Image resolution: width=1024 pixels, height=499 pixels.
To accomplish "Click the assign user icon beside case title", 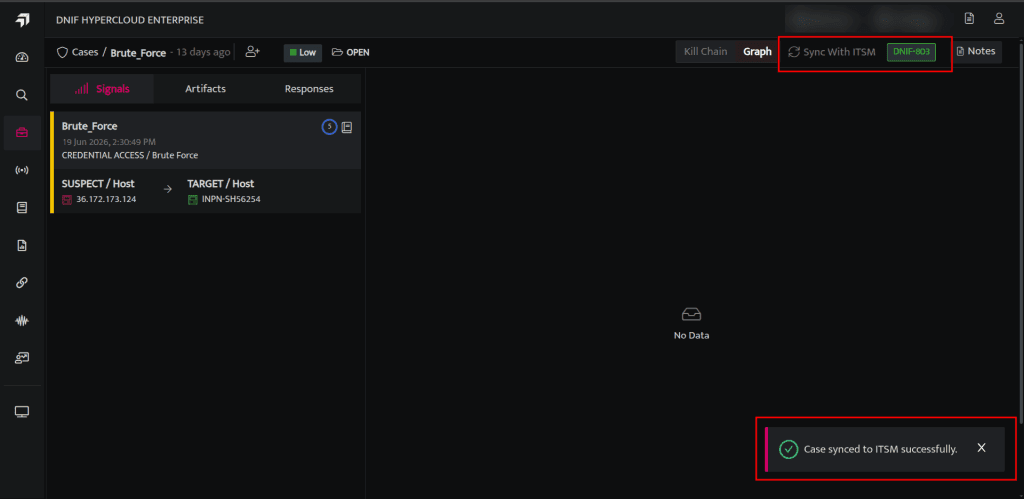I will pyautogui.click(x=252, y=52).
